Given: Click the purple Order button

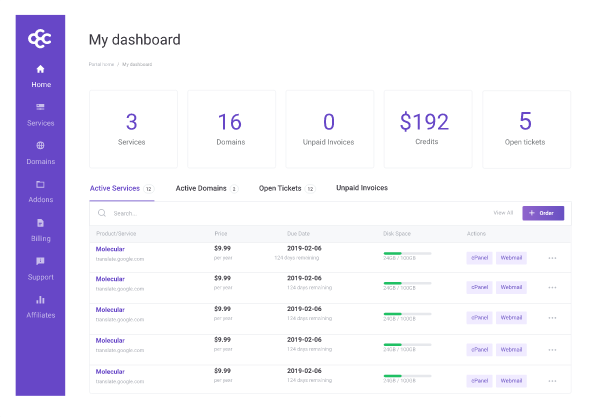Looking at the screenshot, I should point(543,213).
